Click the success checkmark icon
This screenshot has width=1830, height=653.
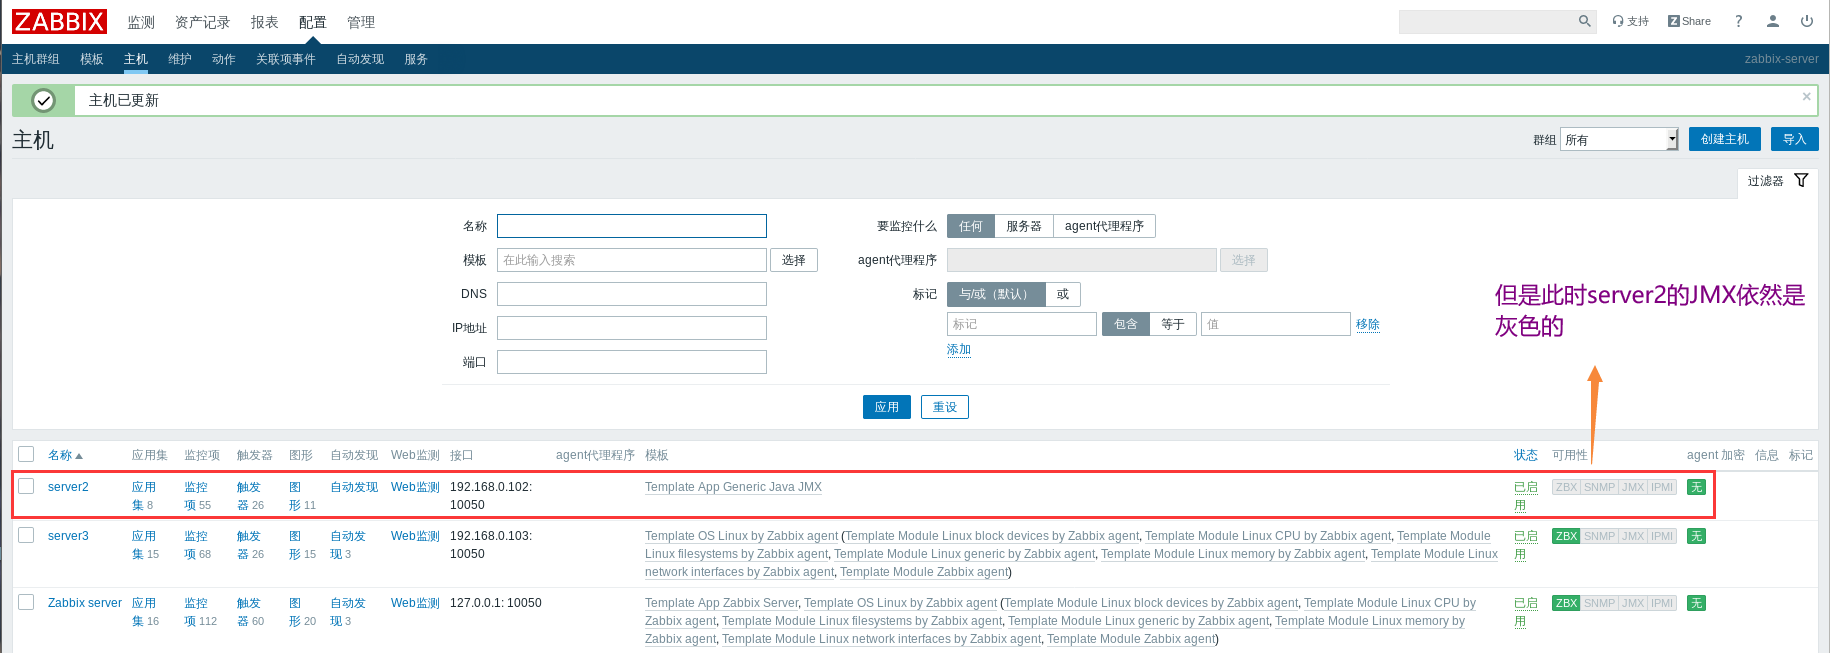(x=43, y=100)
